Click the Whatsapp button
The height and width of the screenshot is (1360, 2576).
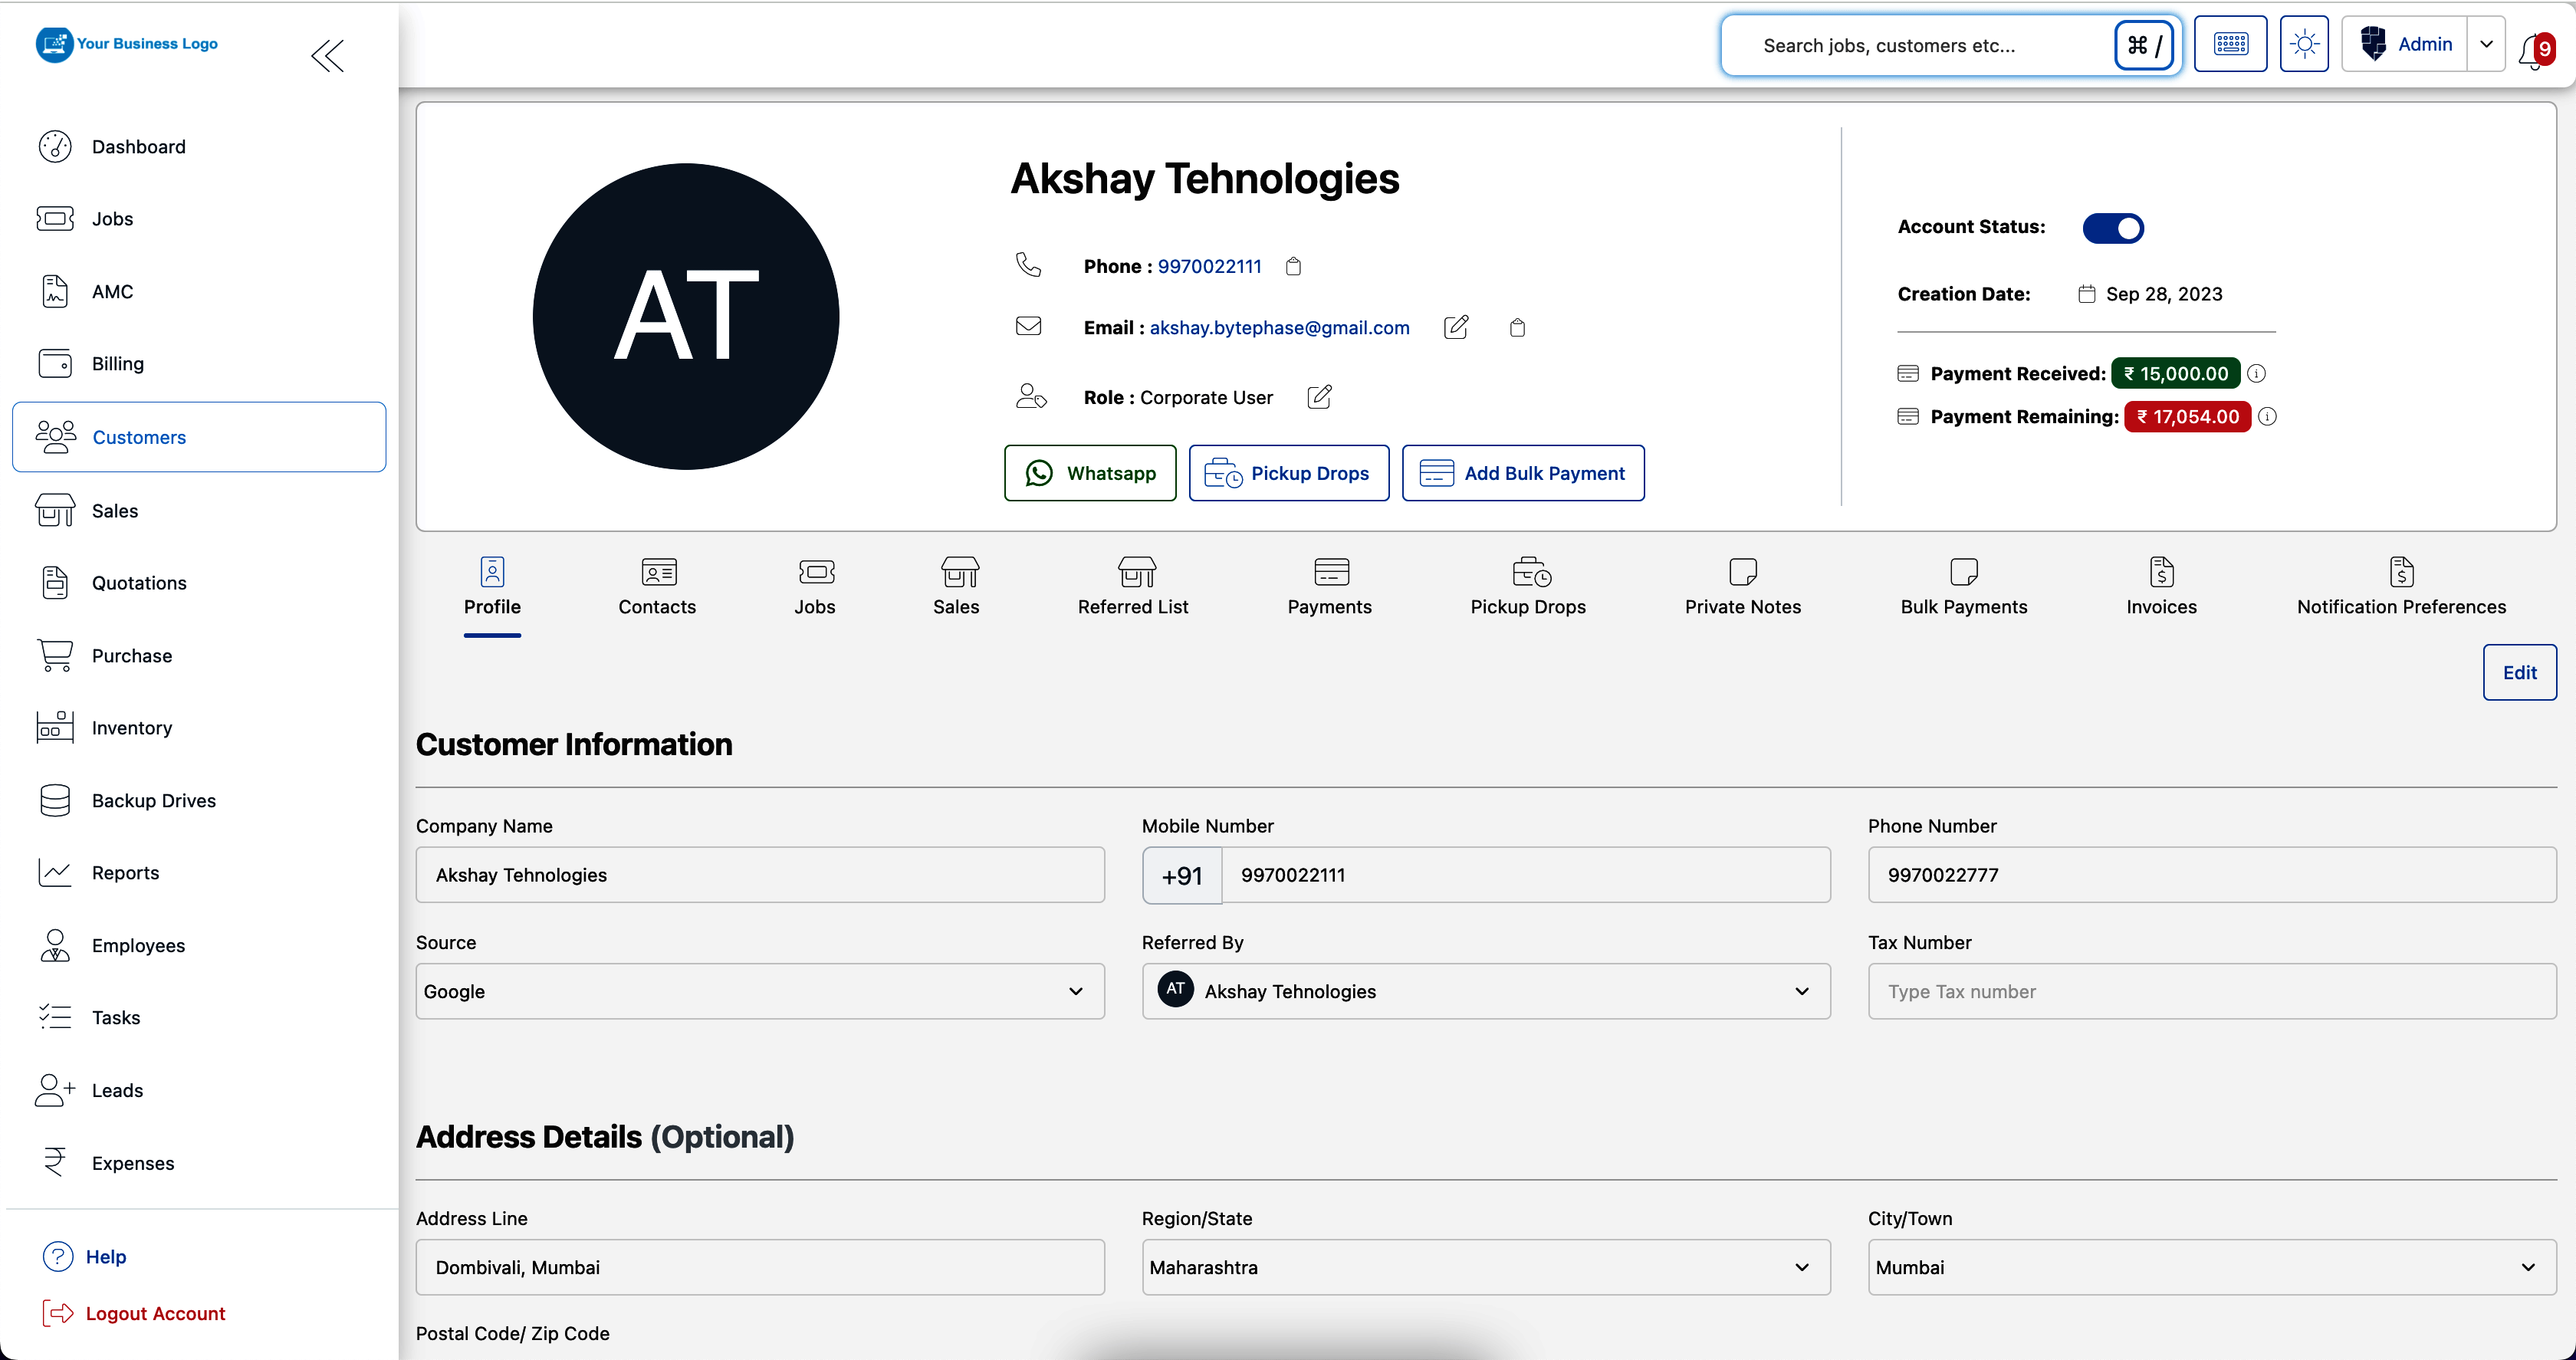click(x=1090, y=473)
